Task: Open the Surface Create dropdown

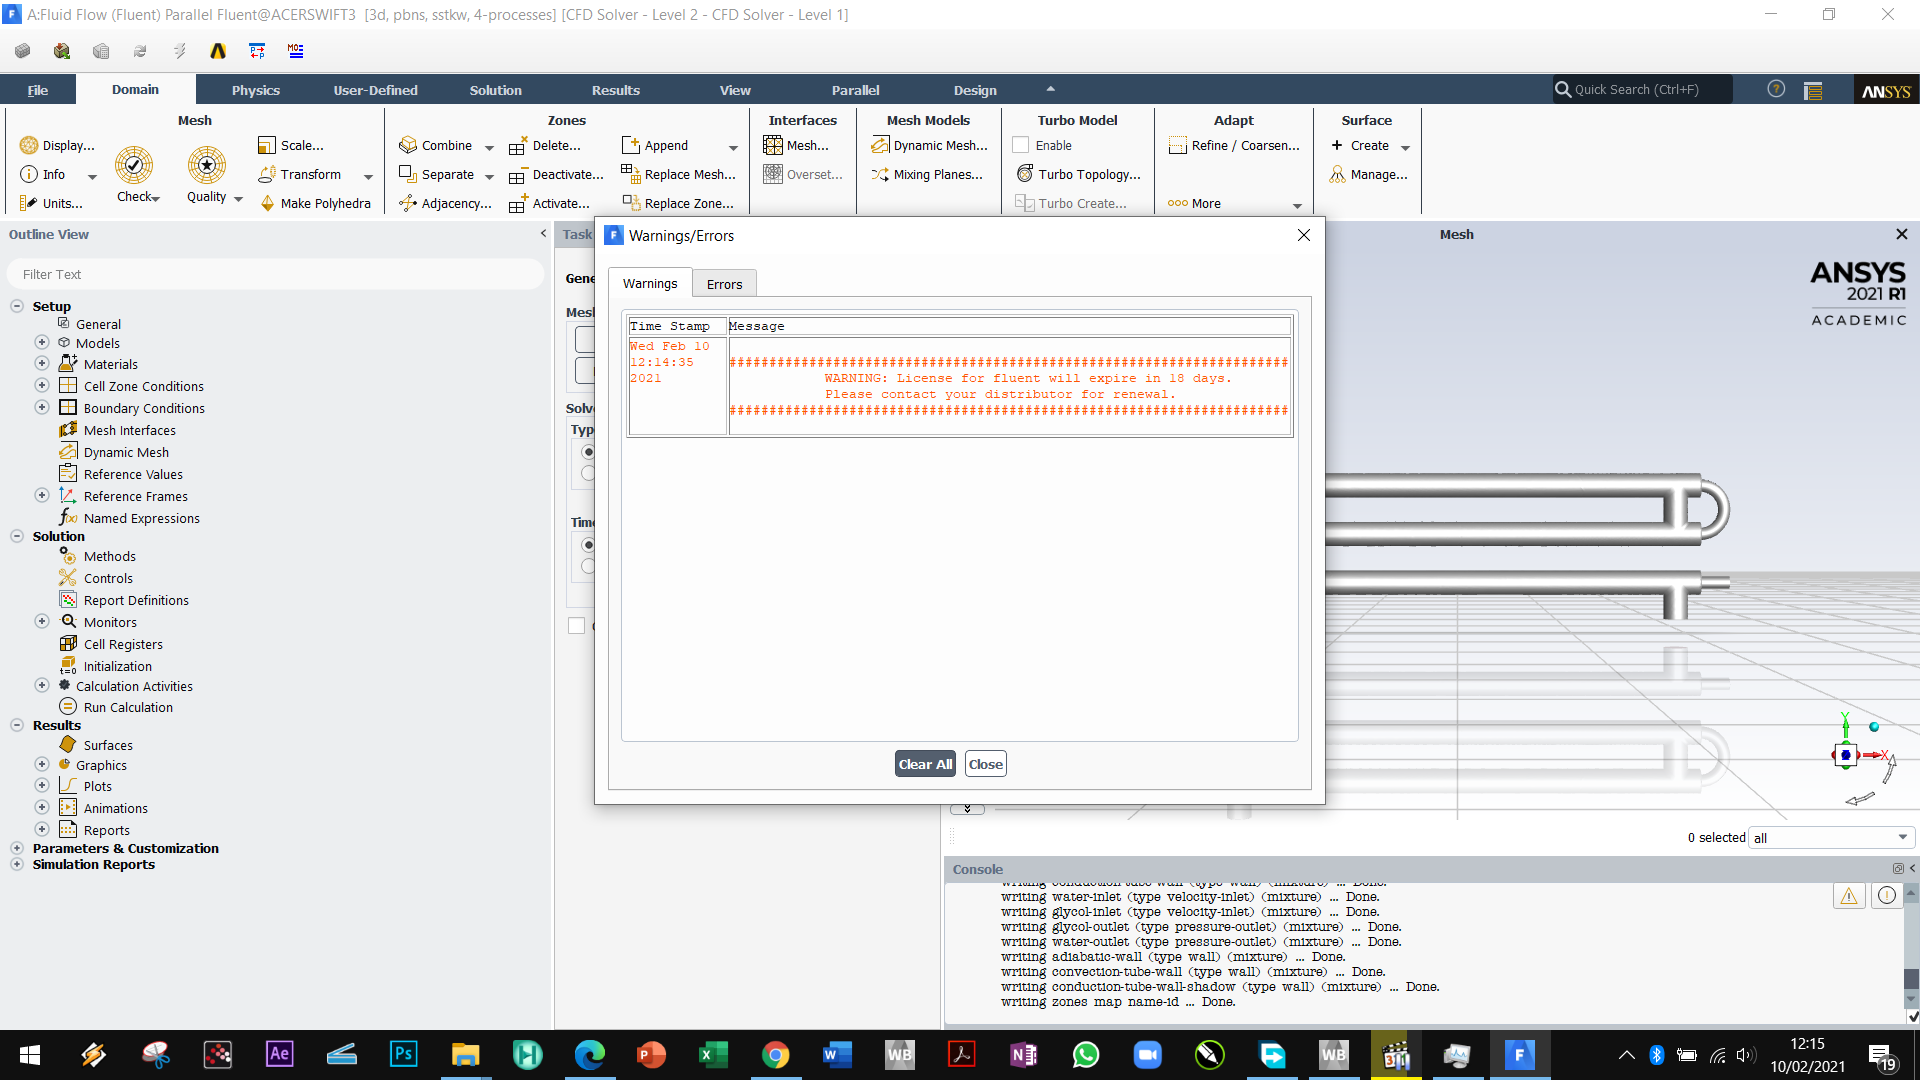Action: 1405,147
